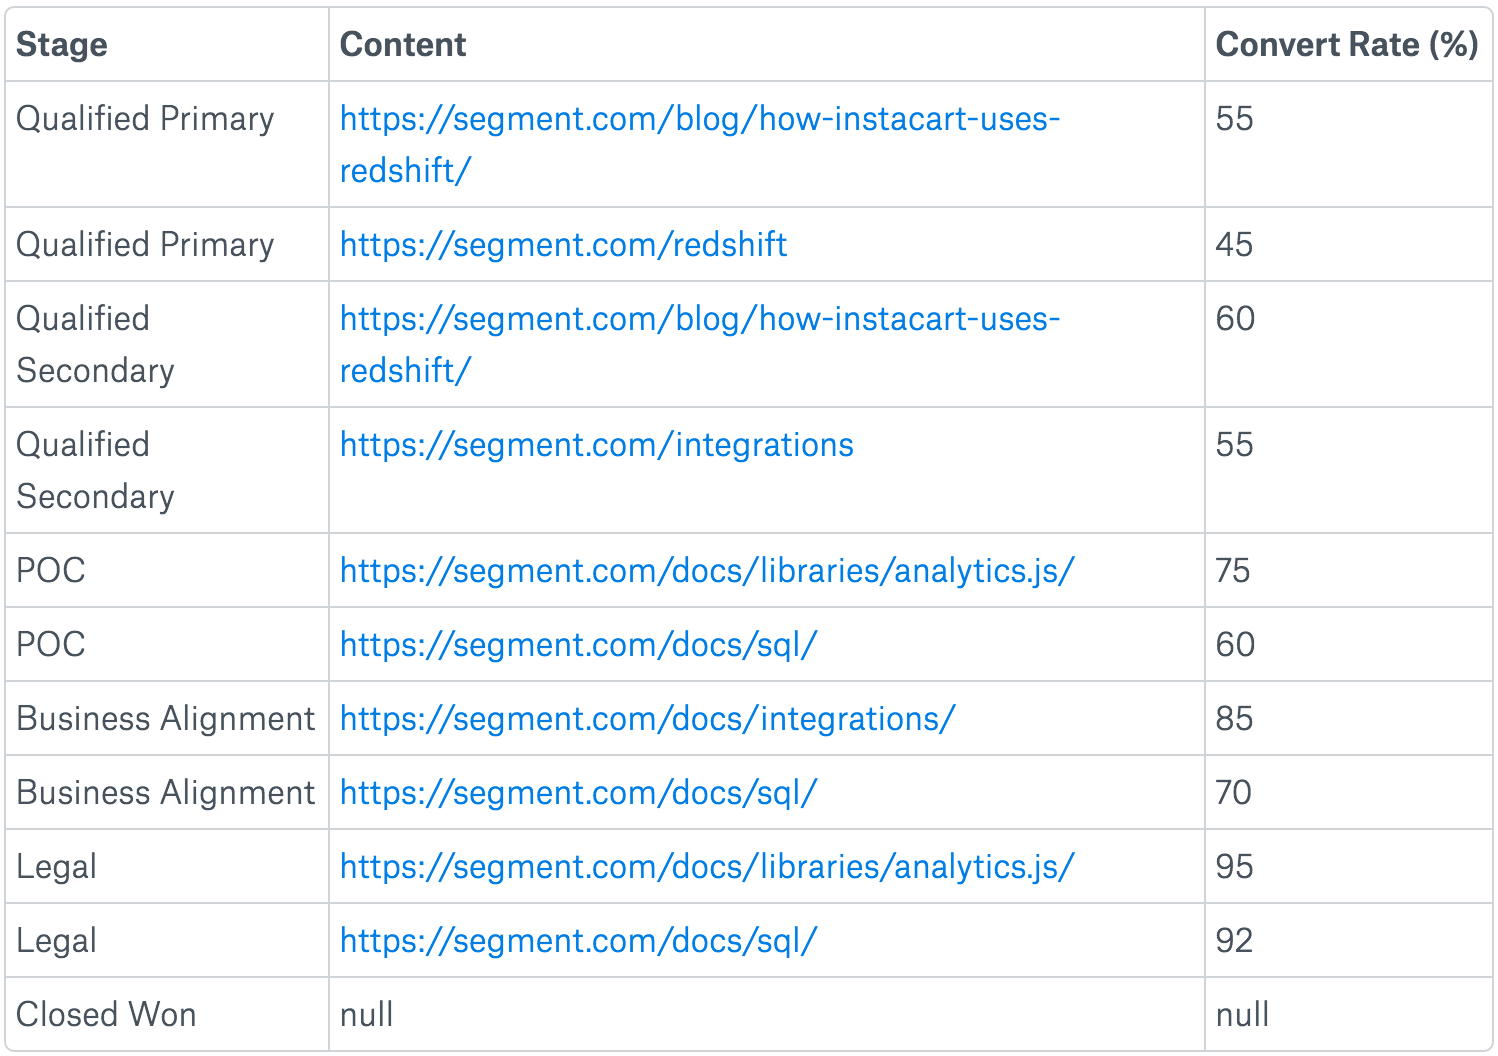Image resolution: width=1498 pixels, height=1056 pixels.
Task: Open the instacart-redshift link in Qualified Primary row
Action: [699, 120]
